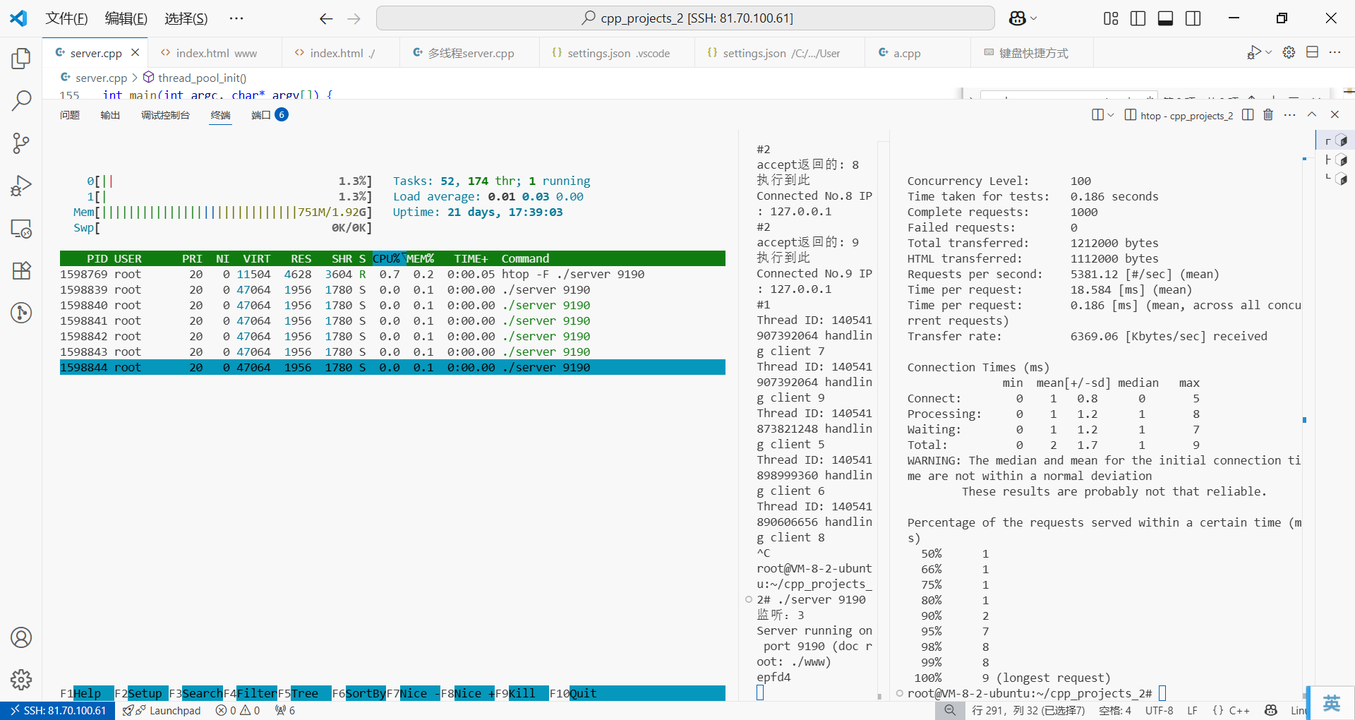
Task: Open the new terminal profile dropdown
Action: [1111, 115]
